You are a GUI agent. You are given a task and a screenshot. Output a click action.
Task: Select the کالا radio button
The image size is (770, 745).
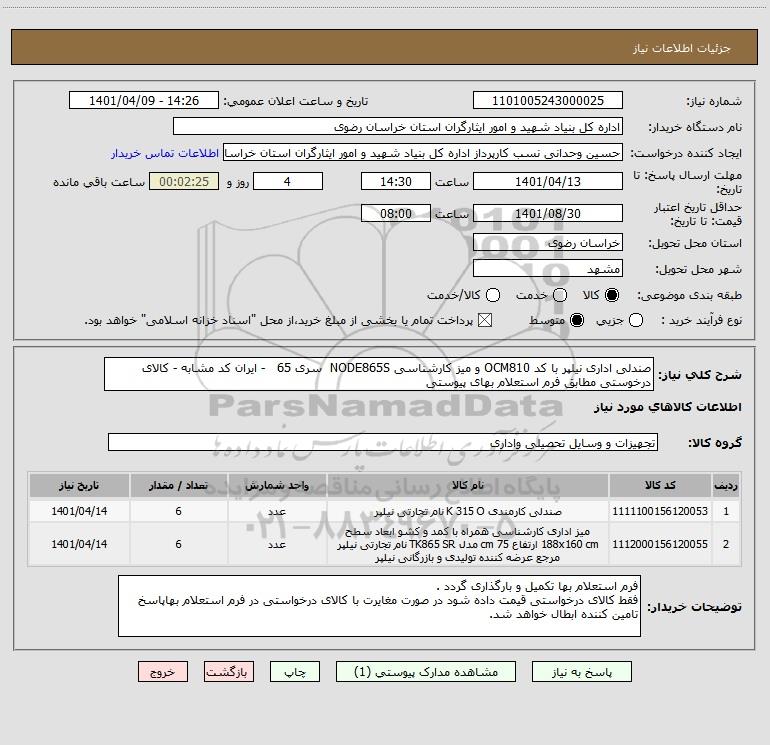[612, 295]
